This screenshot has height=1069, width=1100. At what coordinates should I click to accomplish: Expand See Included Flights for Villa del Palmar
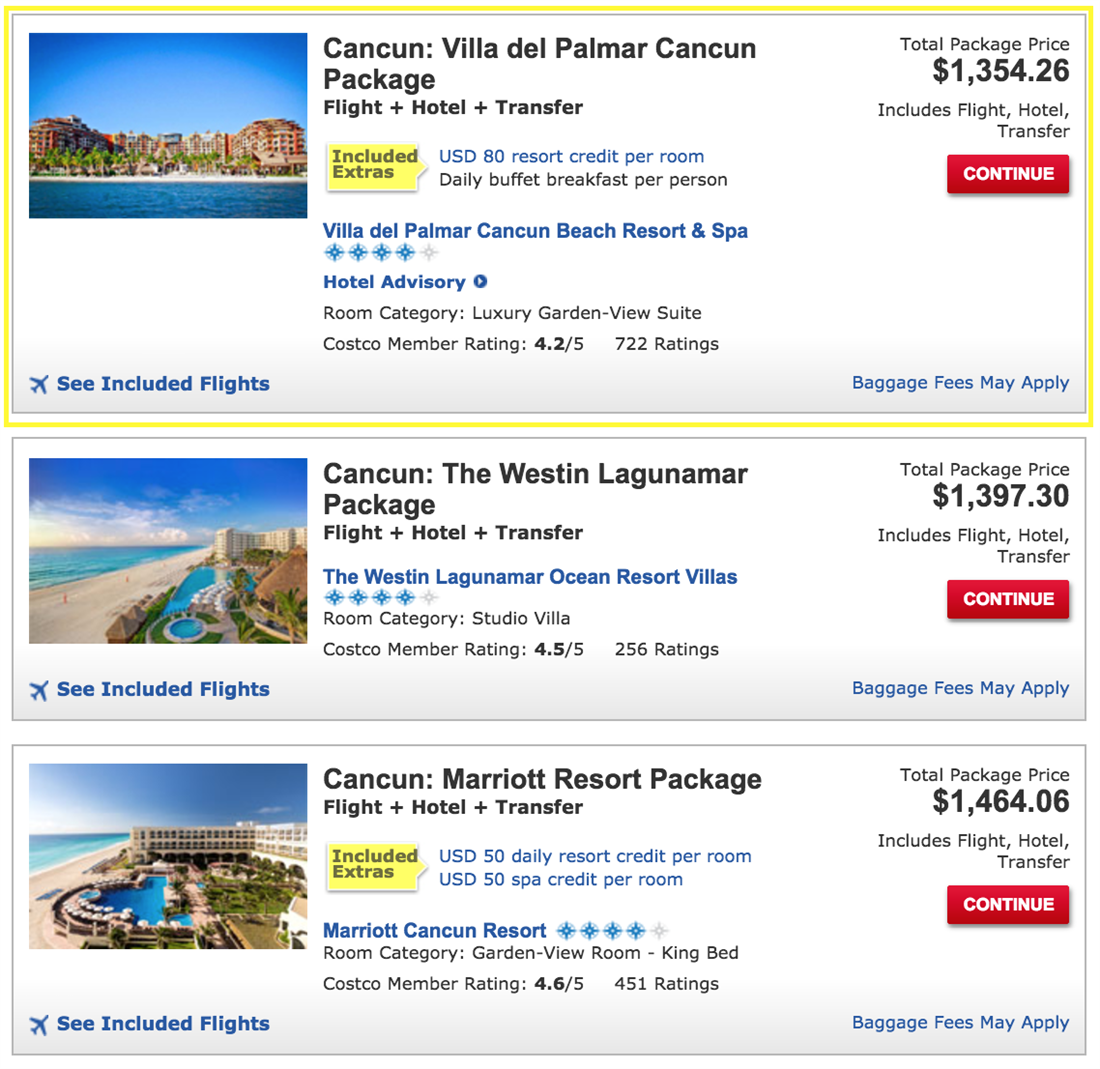pyautogui.click(x=163, y=383)
